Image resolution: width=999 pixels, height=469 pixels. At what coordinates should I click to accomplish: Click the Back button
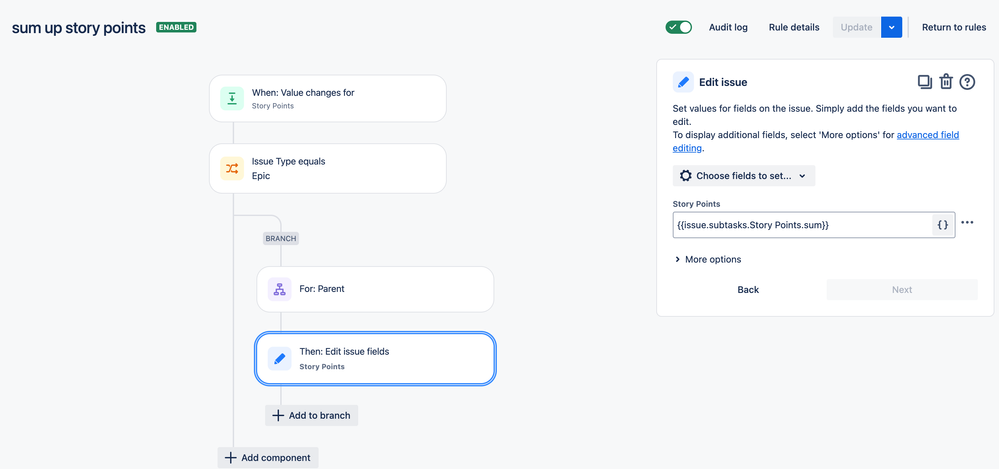tap(748, 289)
